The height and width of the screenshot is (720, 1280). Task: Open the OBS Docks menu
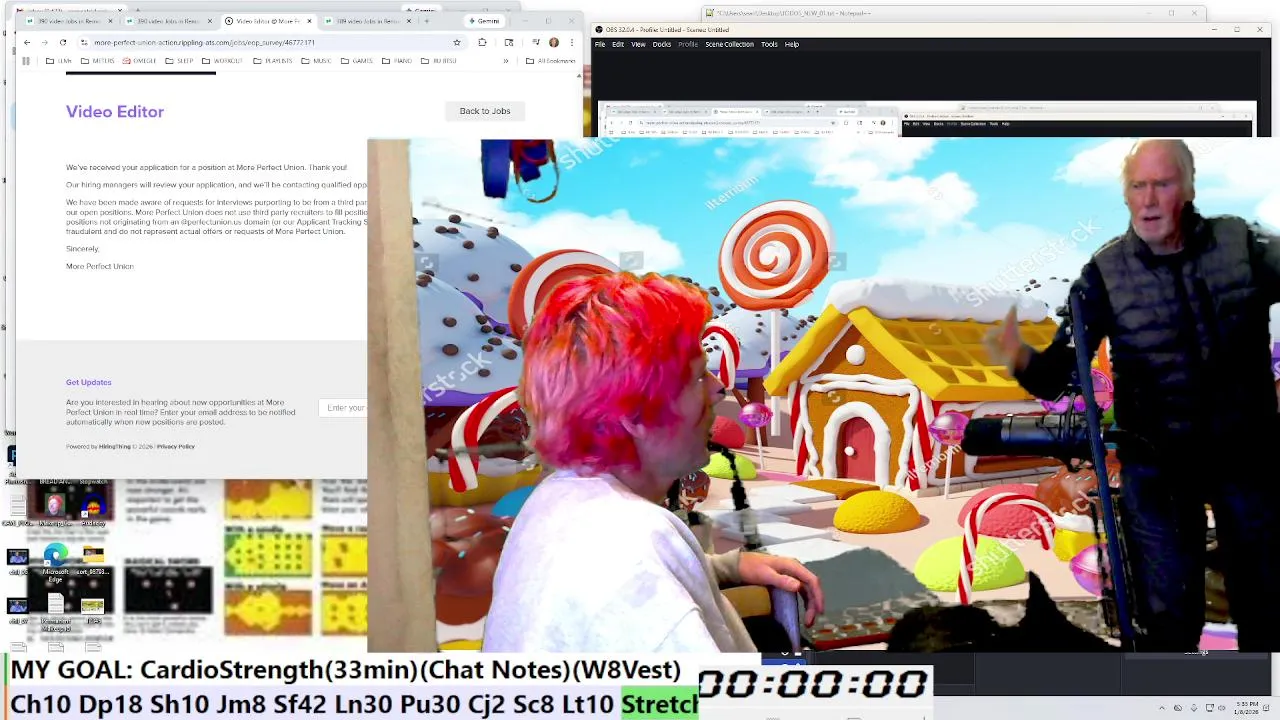coord(662,44)
